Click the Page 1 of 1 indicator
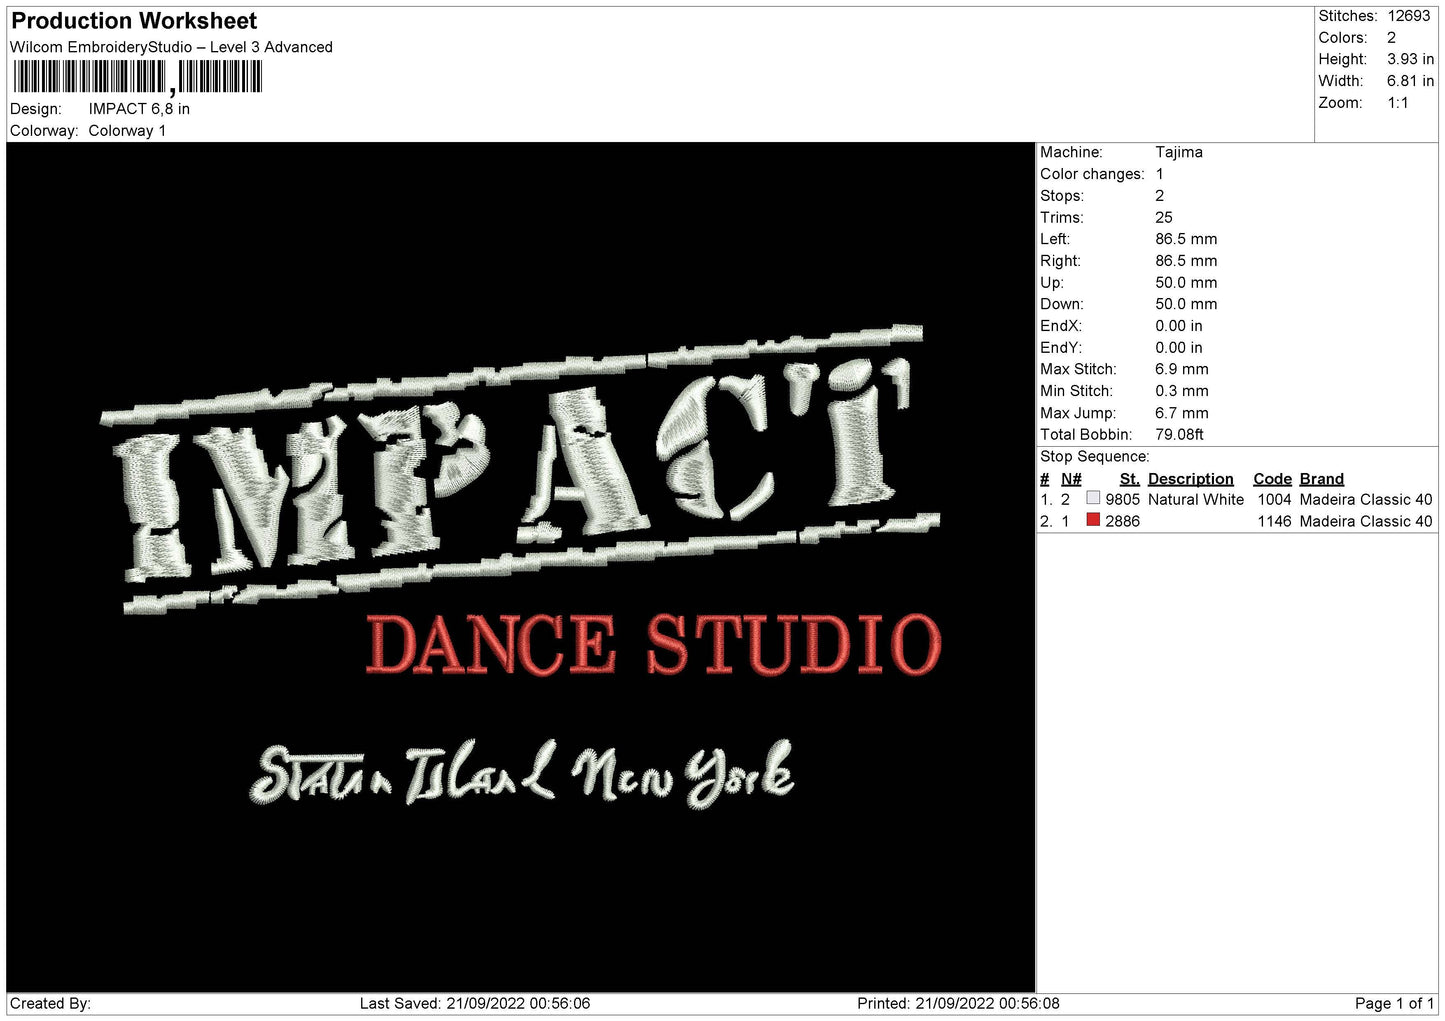The width and height of the screenshot is (1445, 1021). coord(1395,1004)
